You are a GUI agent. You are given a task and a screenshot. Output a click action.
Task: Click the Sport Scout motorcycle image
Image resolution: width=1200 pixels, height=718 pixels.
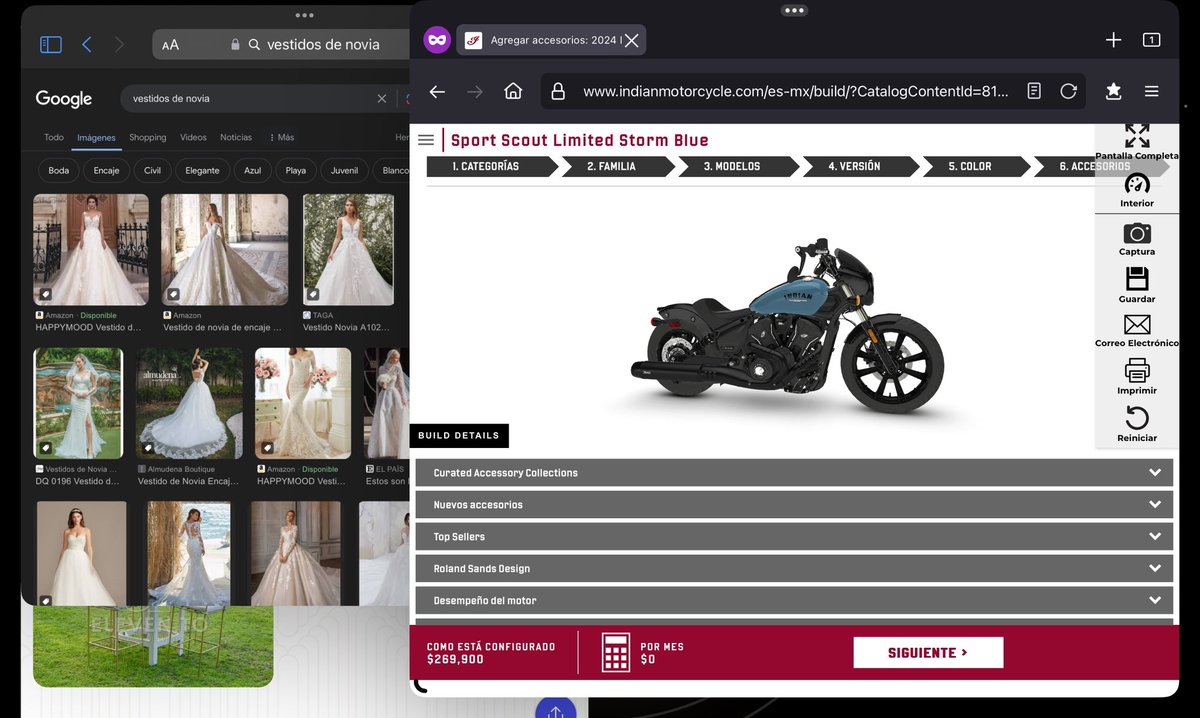tap(787, 325)
